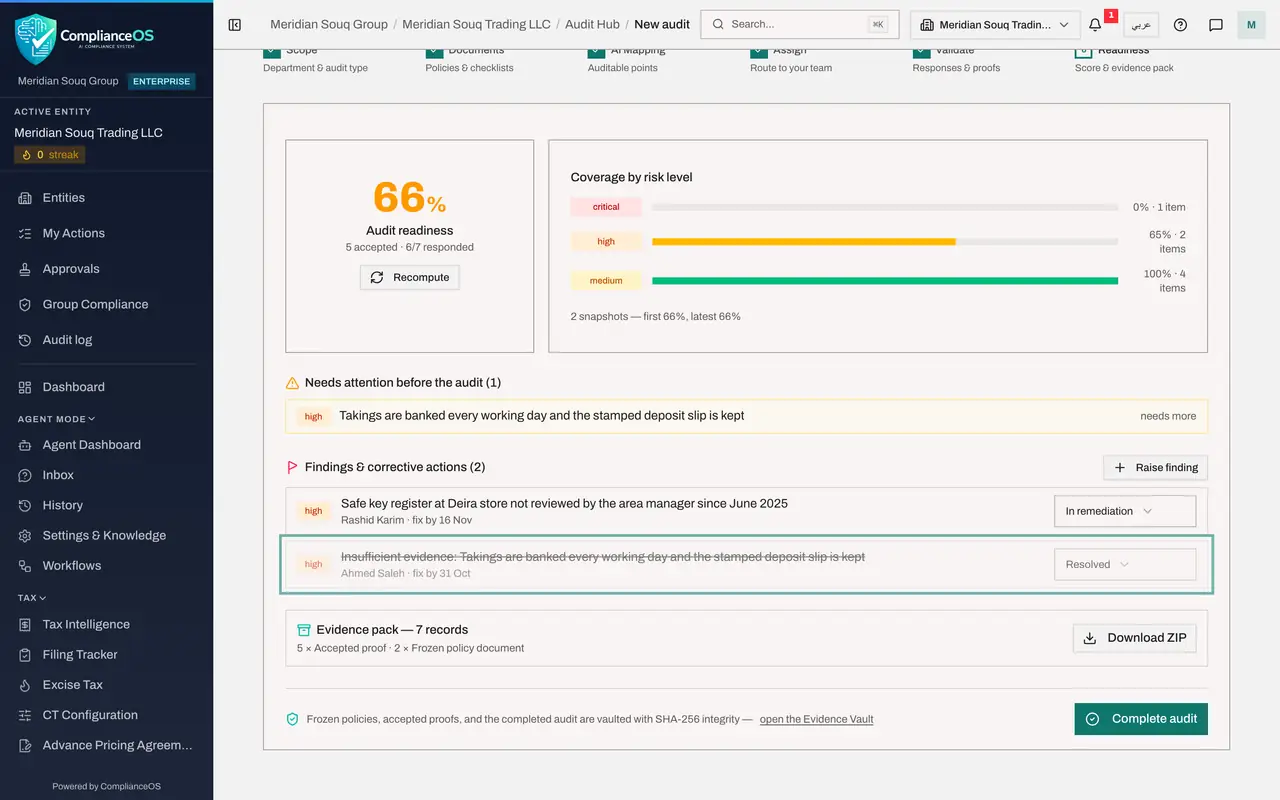Open the chat feedback icon
The height and width of the screenshot is (800, 1280).
pyautogui.click(x=1216, y=24)
